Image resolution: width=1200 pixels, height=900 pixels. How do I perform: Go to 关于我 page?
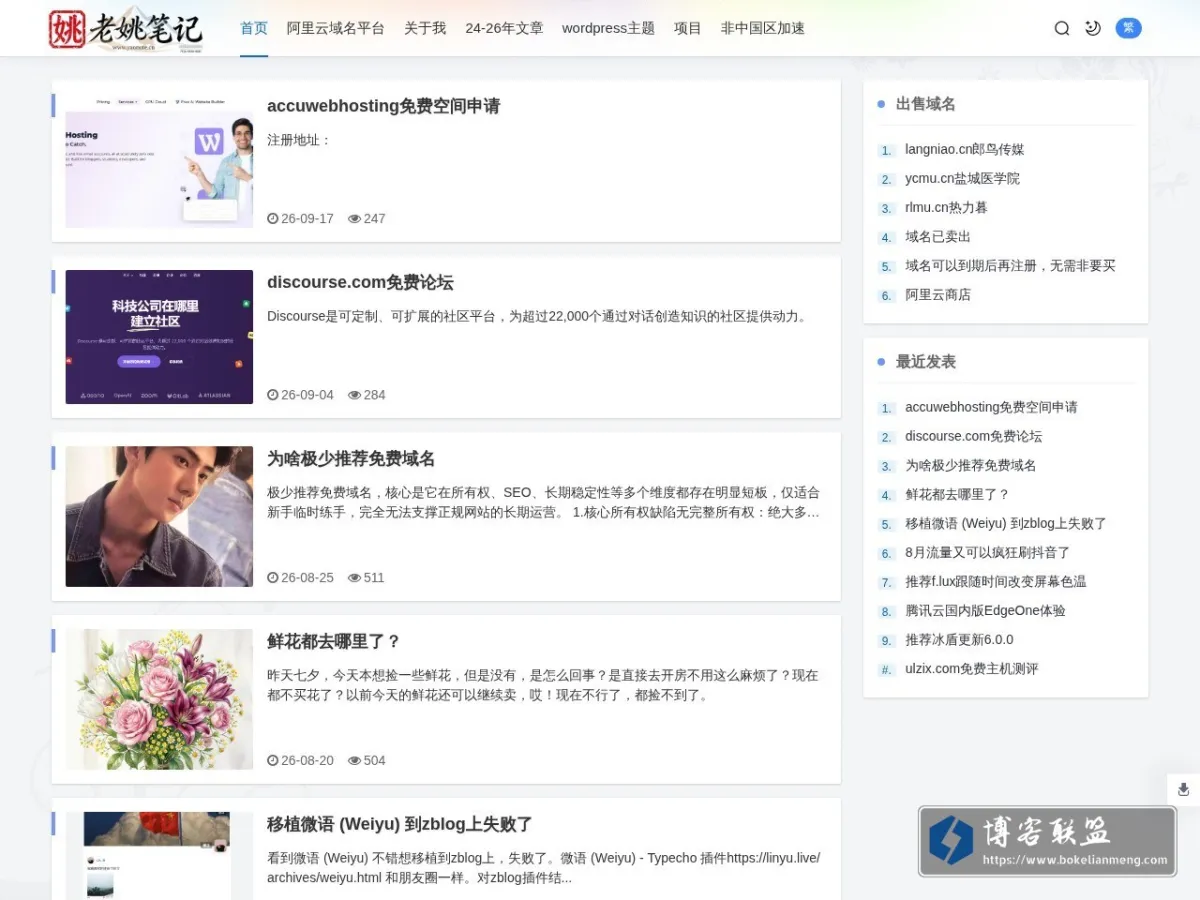pyautogui.click(x=425, y=28)
